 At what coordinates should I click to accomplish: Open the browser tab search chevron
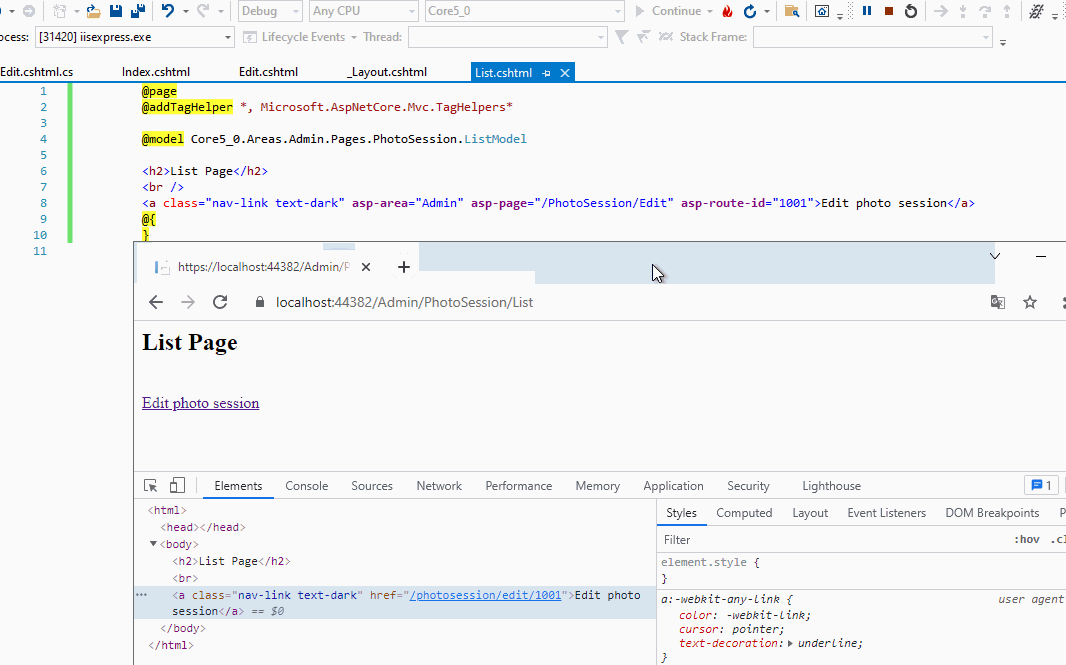pyautogui.click(x=995, y=256)
